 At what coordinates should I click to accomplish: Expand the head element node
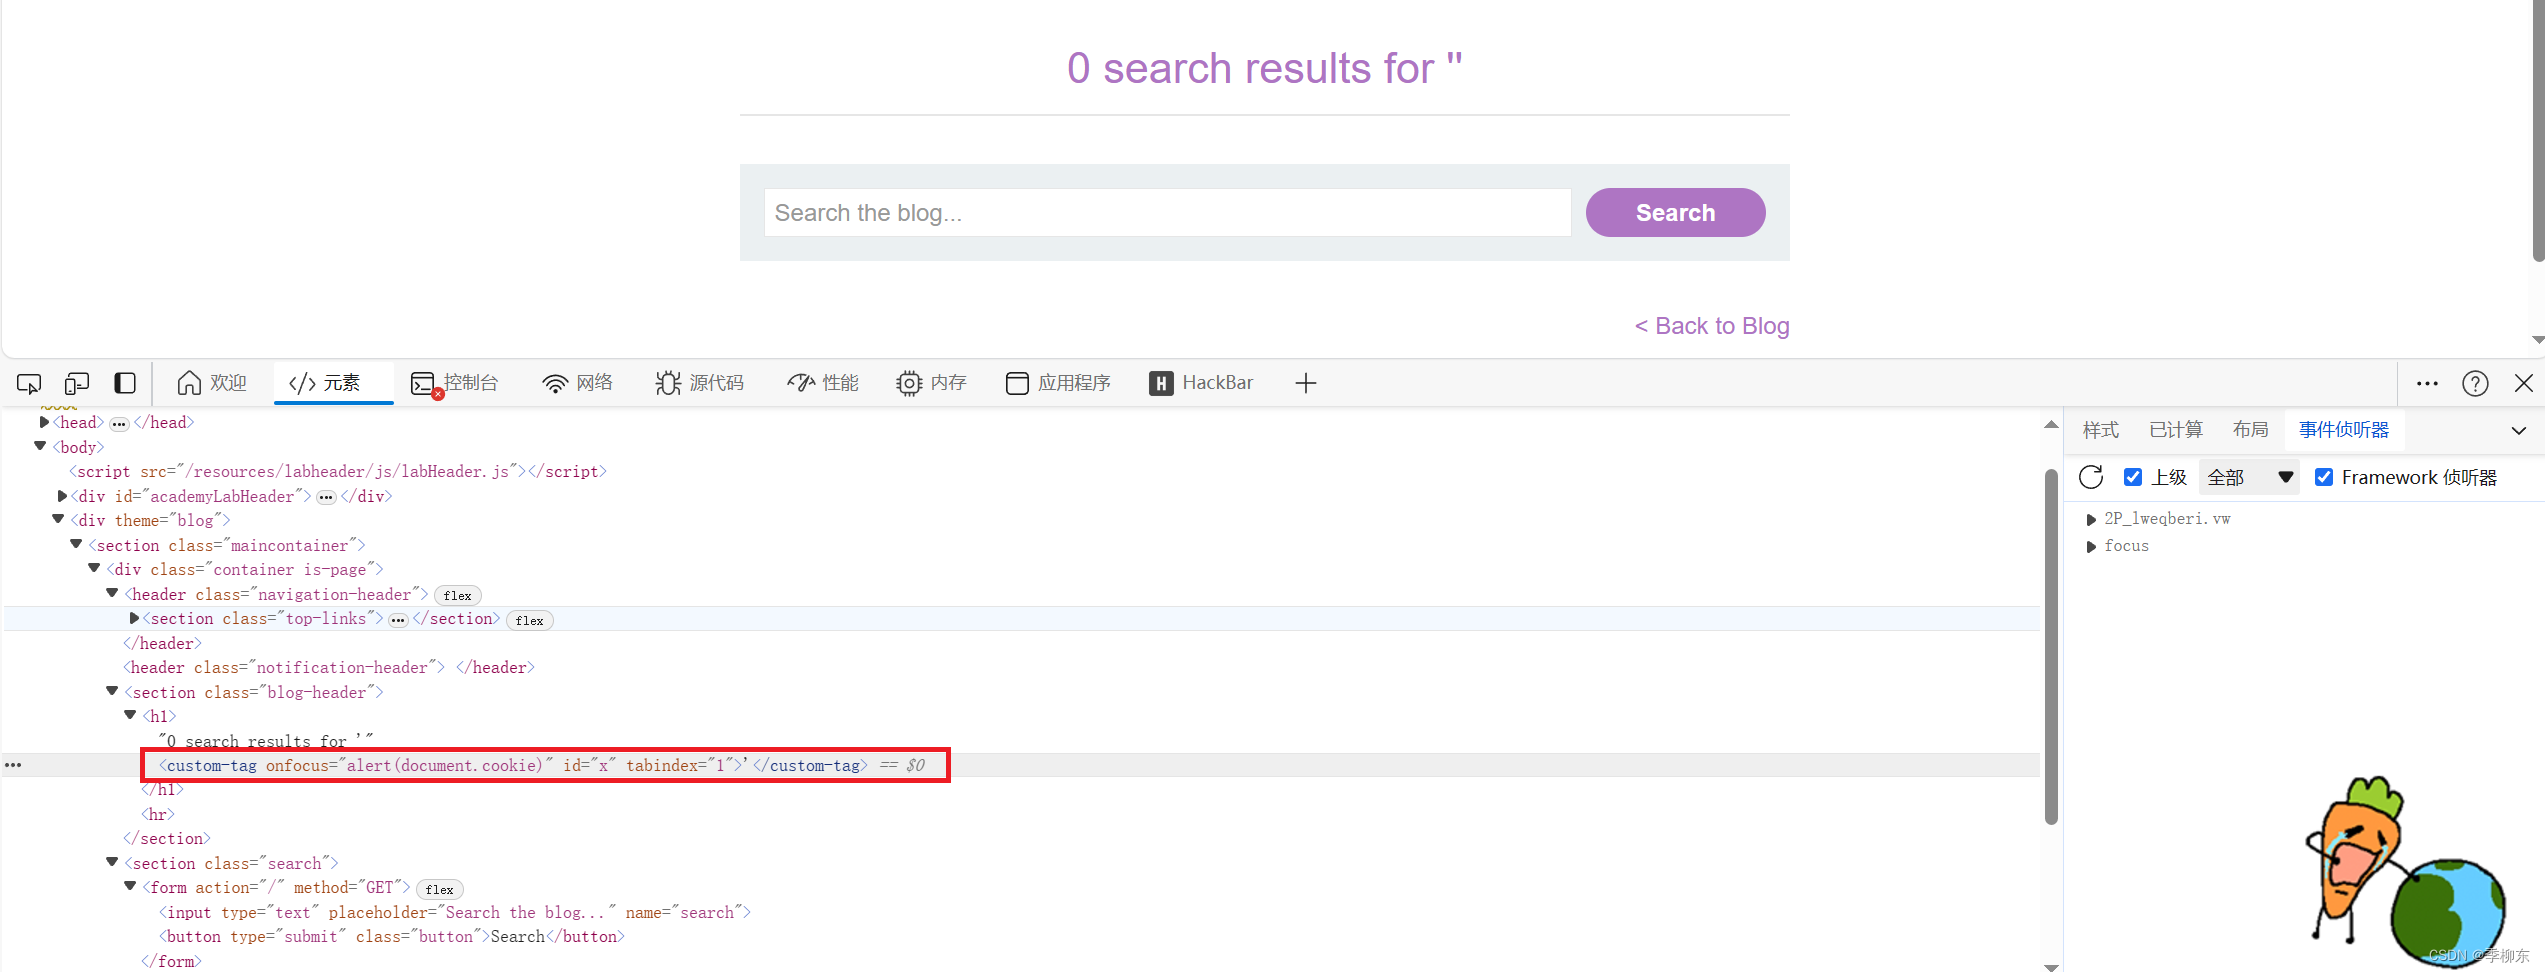tap(44, 422)
